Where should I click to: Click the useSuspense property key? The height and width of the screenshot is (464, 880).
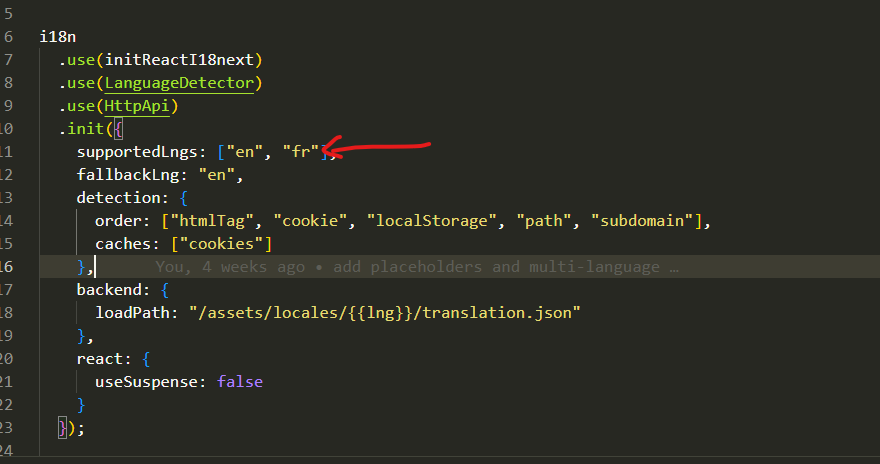(146, 382)
